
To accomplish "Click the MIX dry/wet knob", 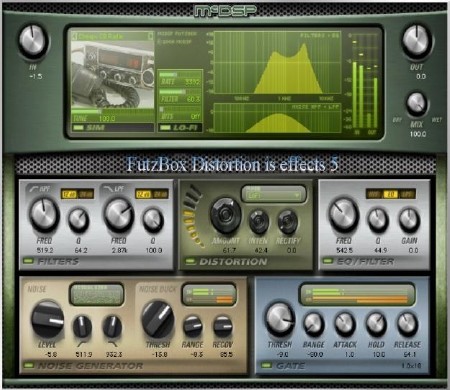I will [417, 103].
